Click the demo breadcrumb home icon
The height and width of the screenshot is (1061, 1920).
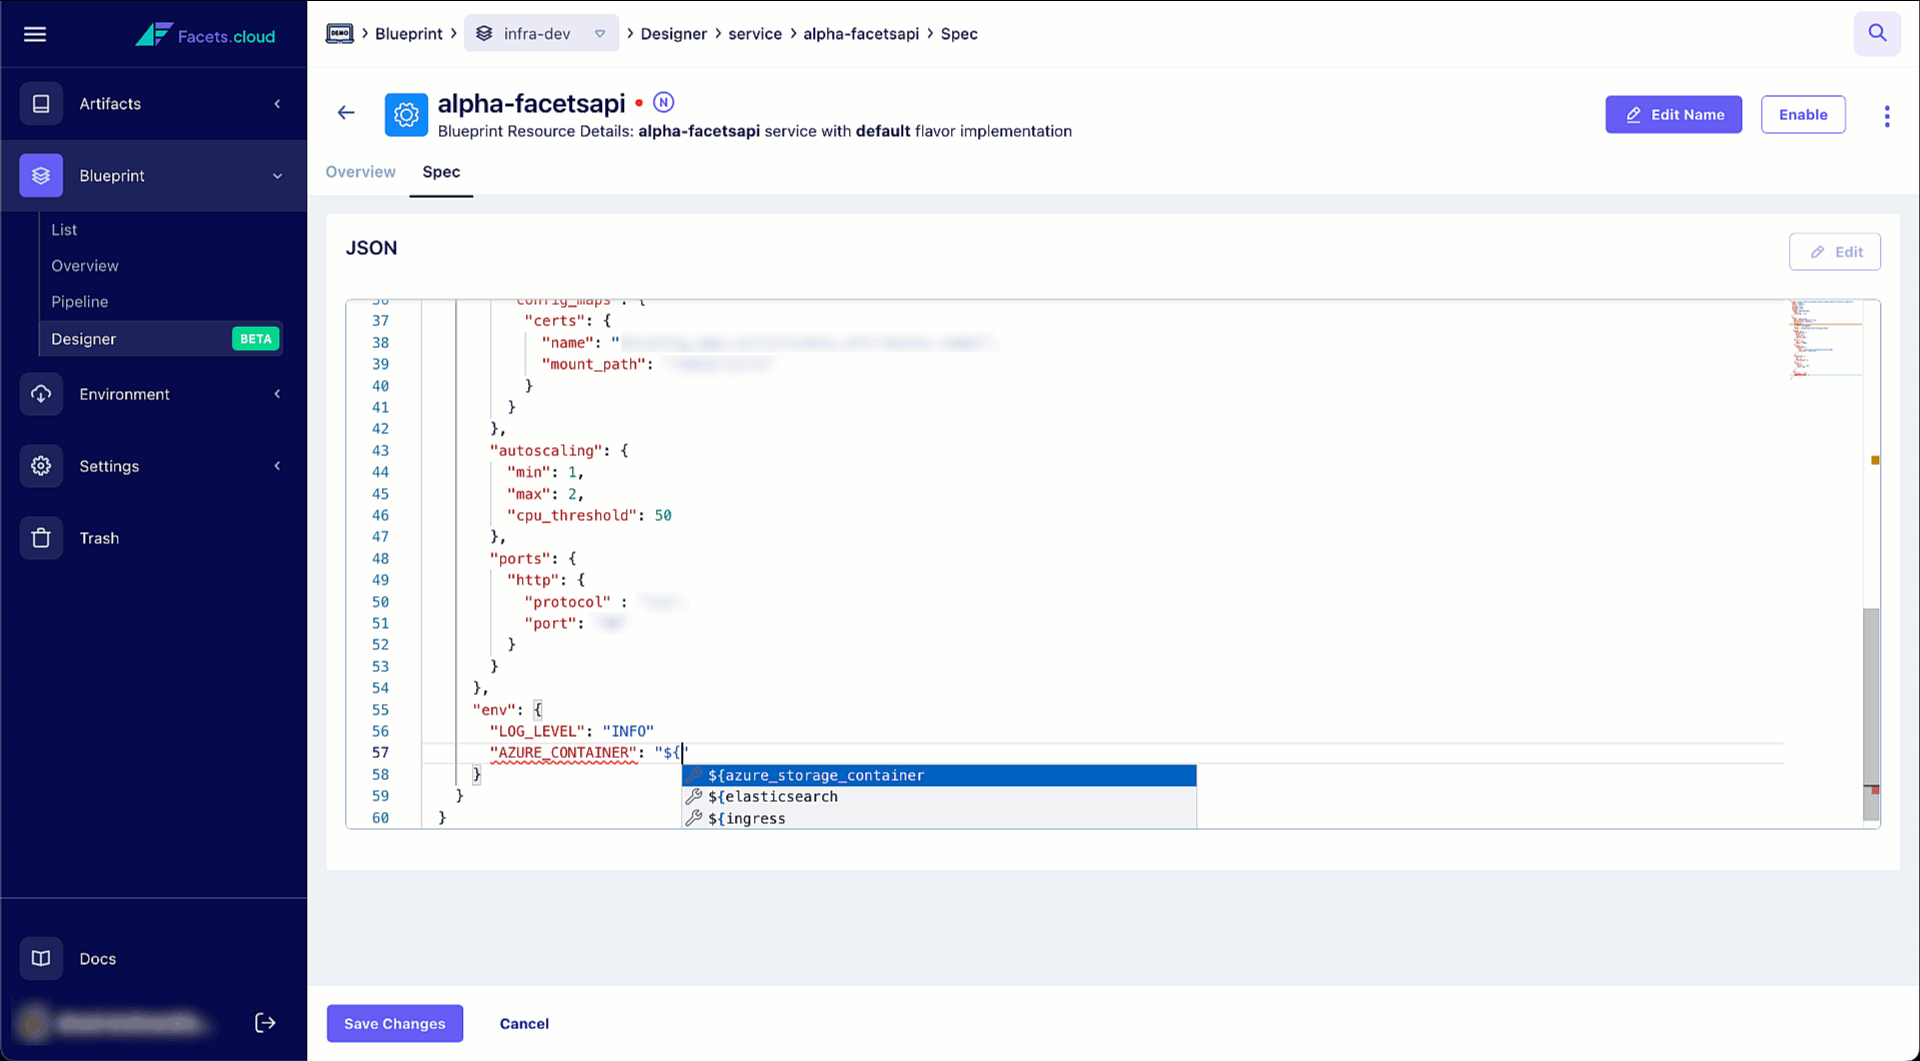pyautogui.click(x=340, y=34)
